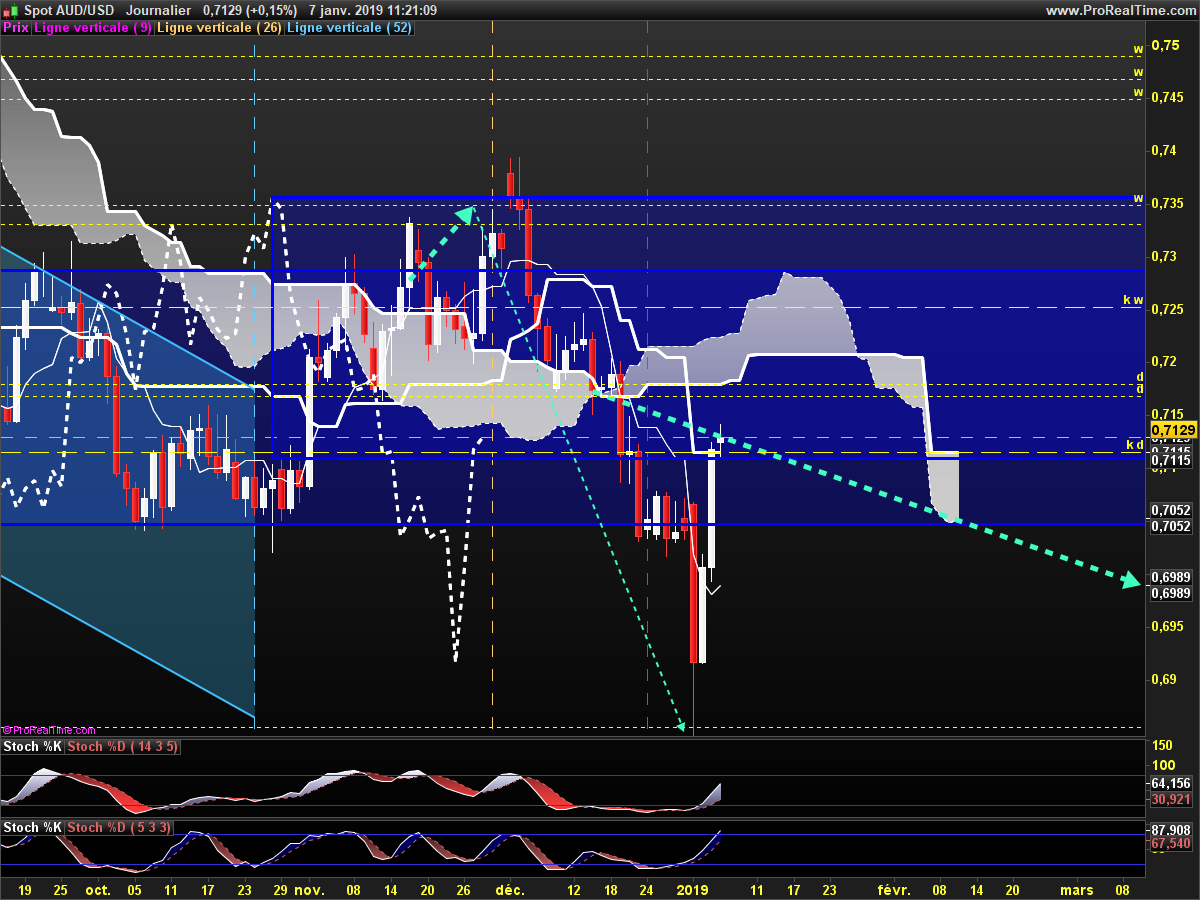This screenshot has width=1200, height=900.
Task: Click the Spot AUD/USD instrument title
Action: (70, 10)
